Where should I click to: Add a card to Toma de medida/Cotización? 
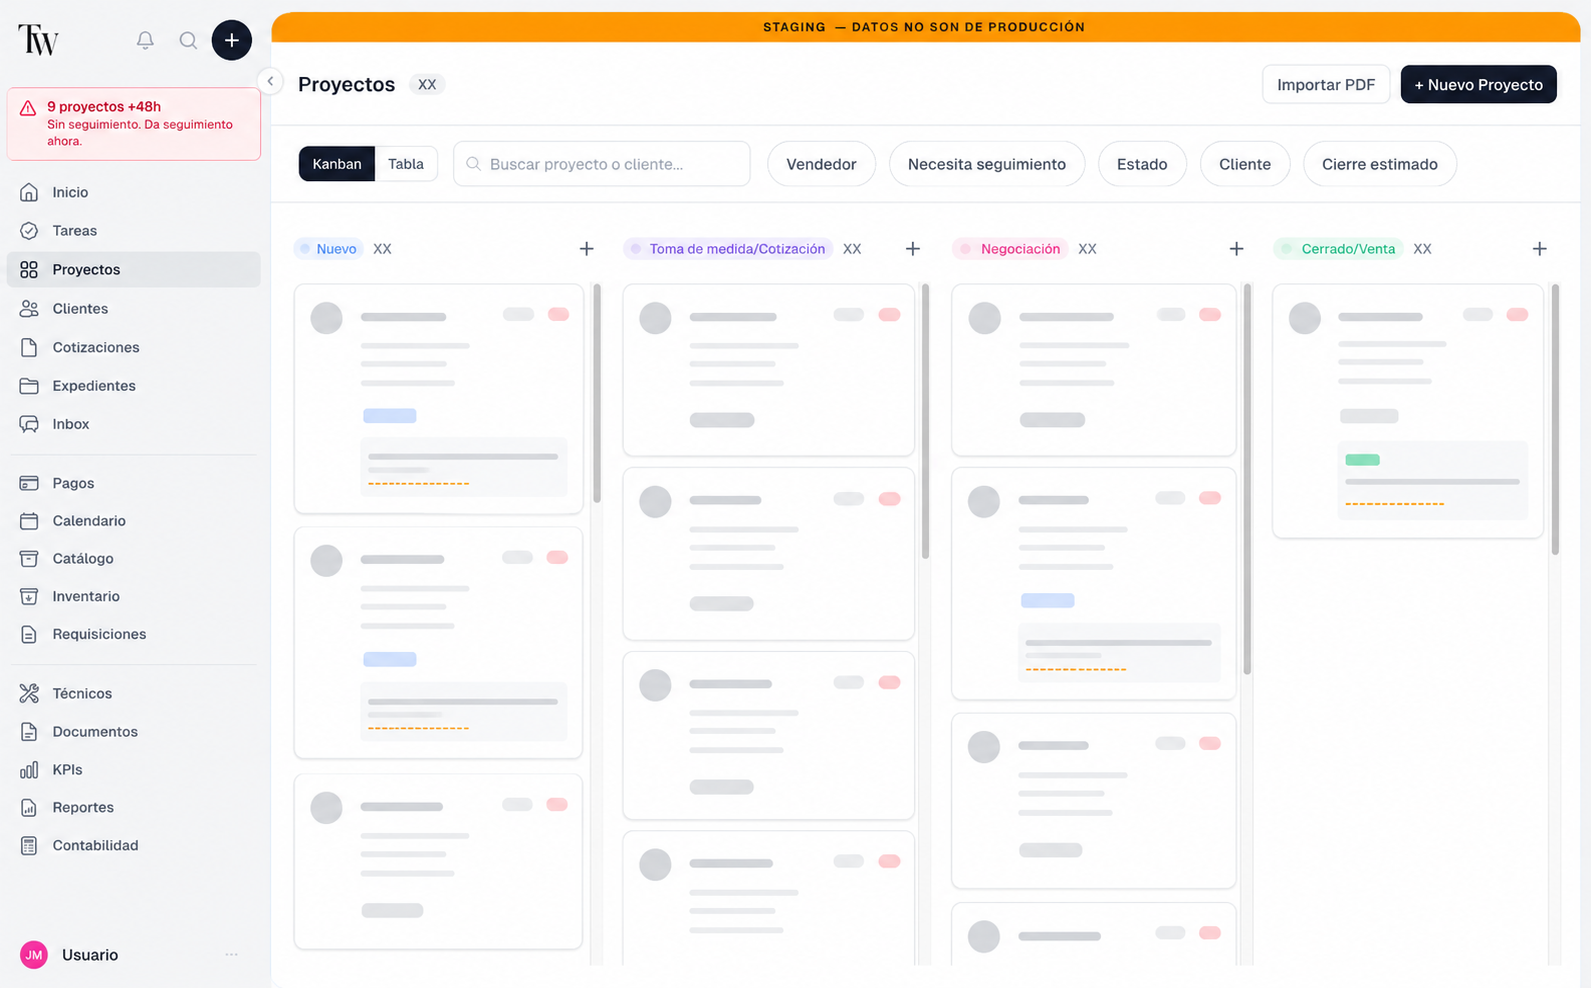click(x=913, y=249)
